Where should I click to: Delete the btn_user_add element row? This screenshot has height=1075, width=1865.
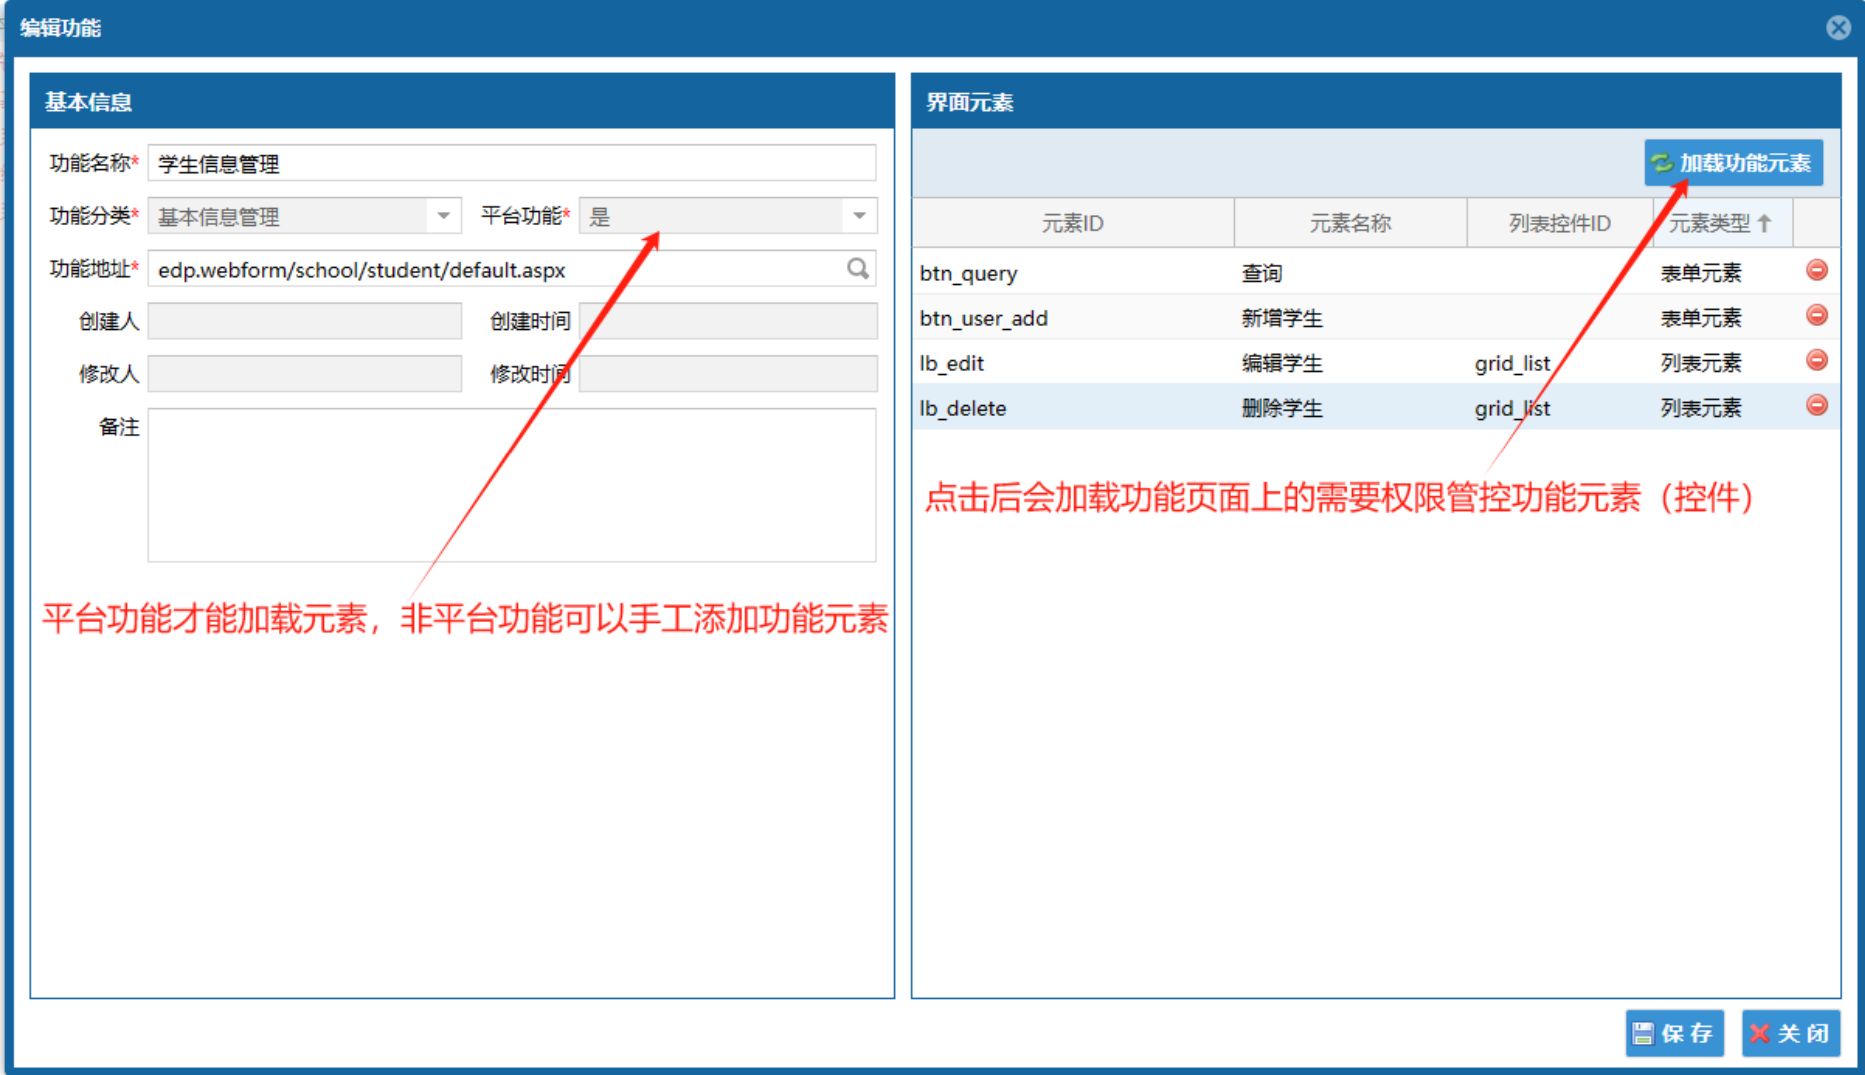(1817, 315)
